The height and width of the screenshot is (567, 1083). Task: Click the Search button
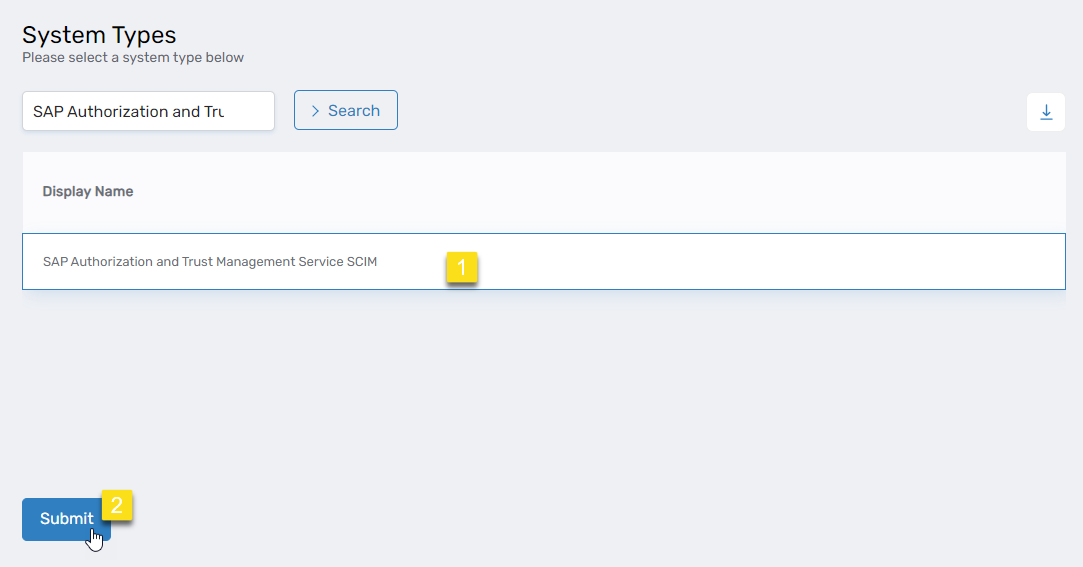345,111
